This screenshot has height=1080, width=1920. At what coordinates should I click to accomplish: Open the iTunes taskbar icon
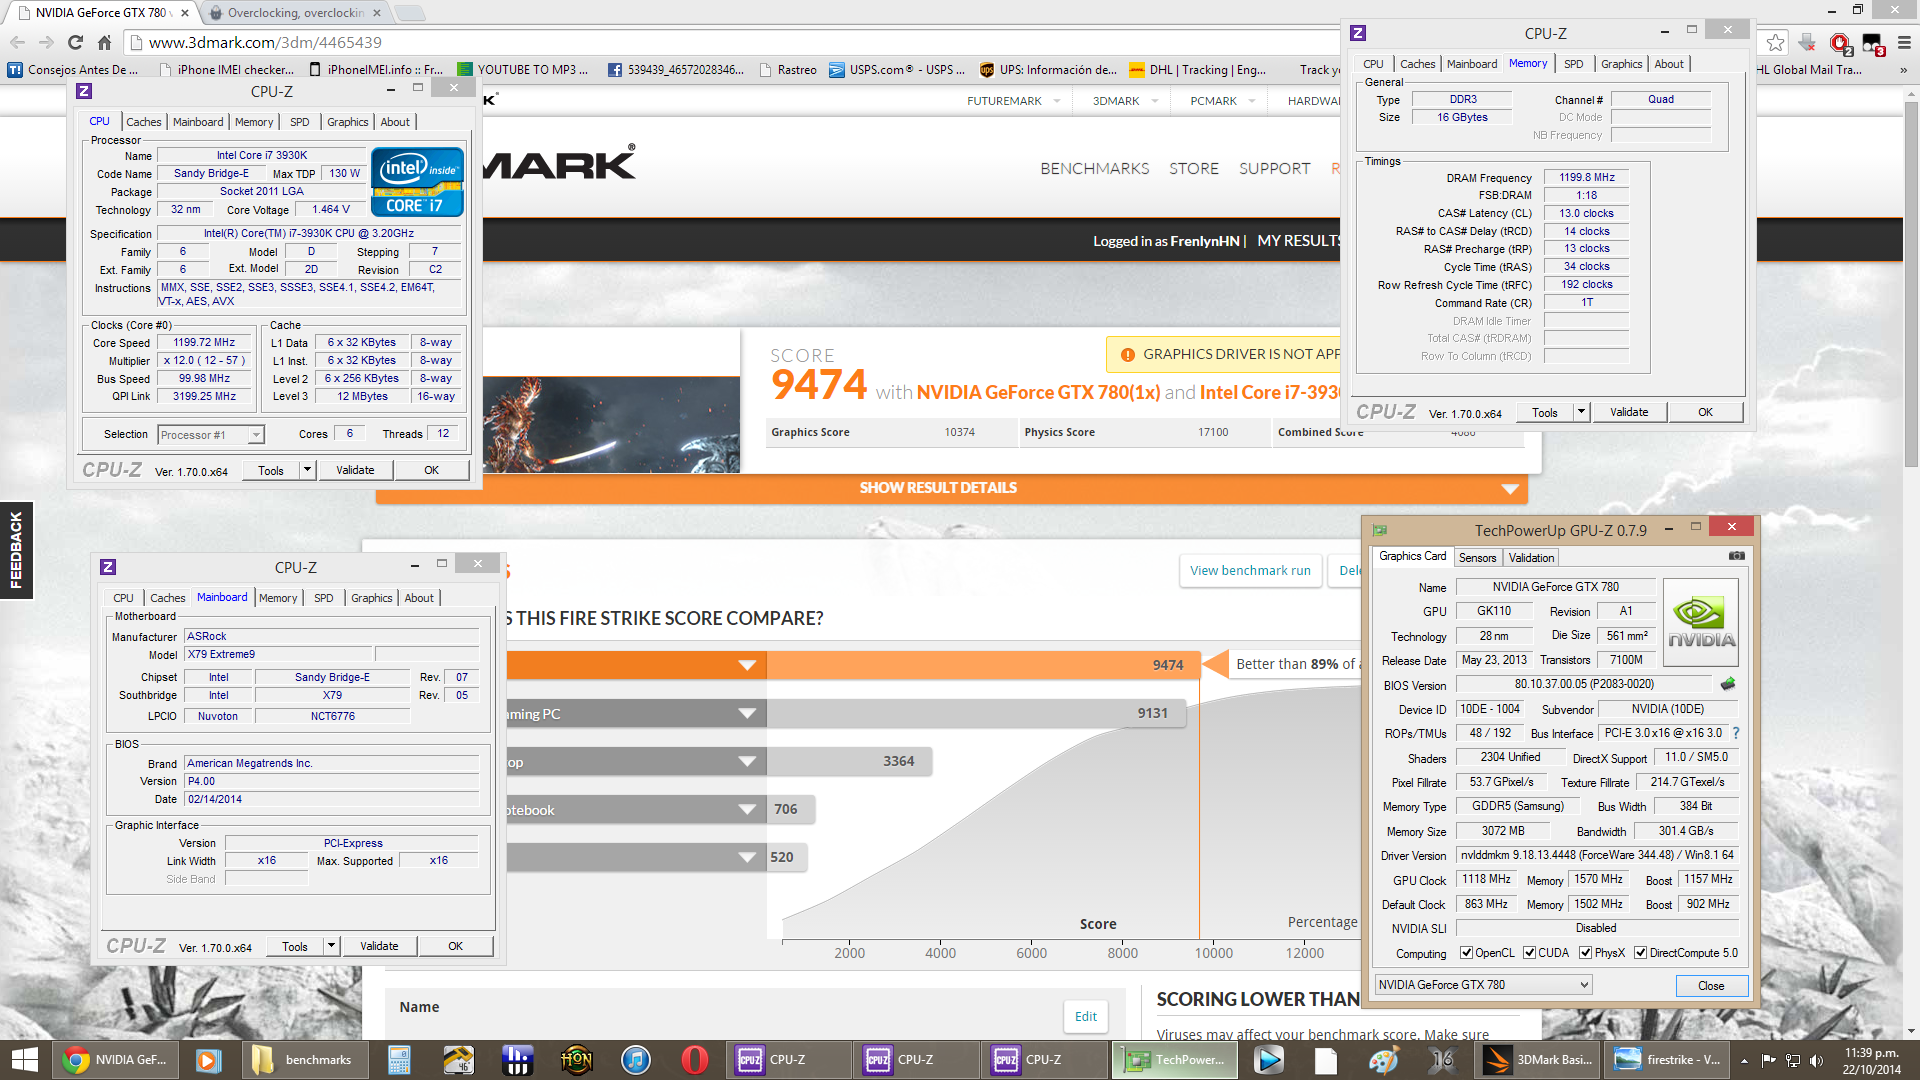(635, 1060)
